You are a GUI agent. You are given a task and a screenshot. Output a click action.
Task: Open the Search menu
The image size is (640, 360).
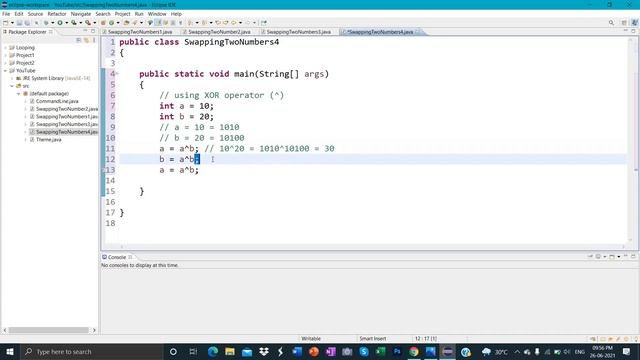point(103,14)
